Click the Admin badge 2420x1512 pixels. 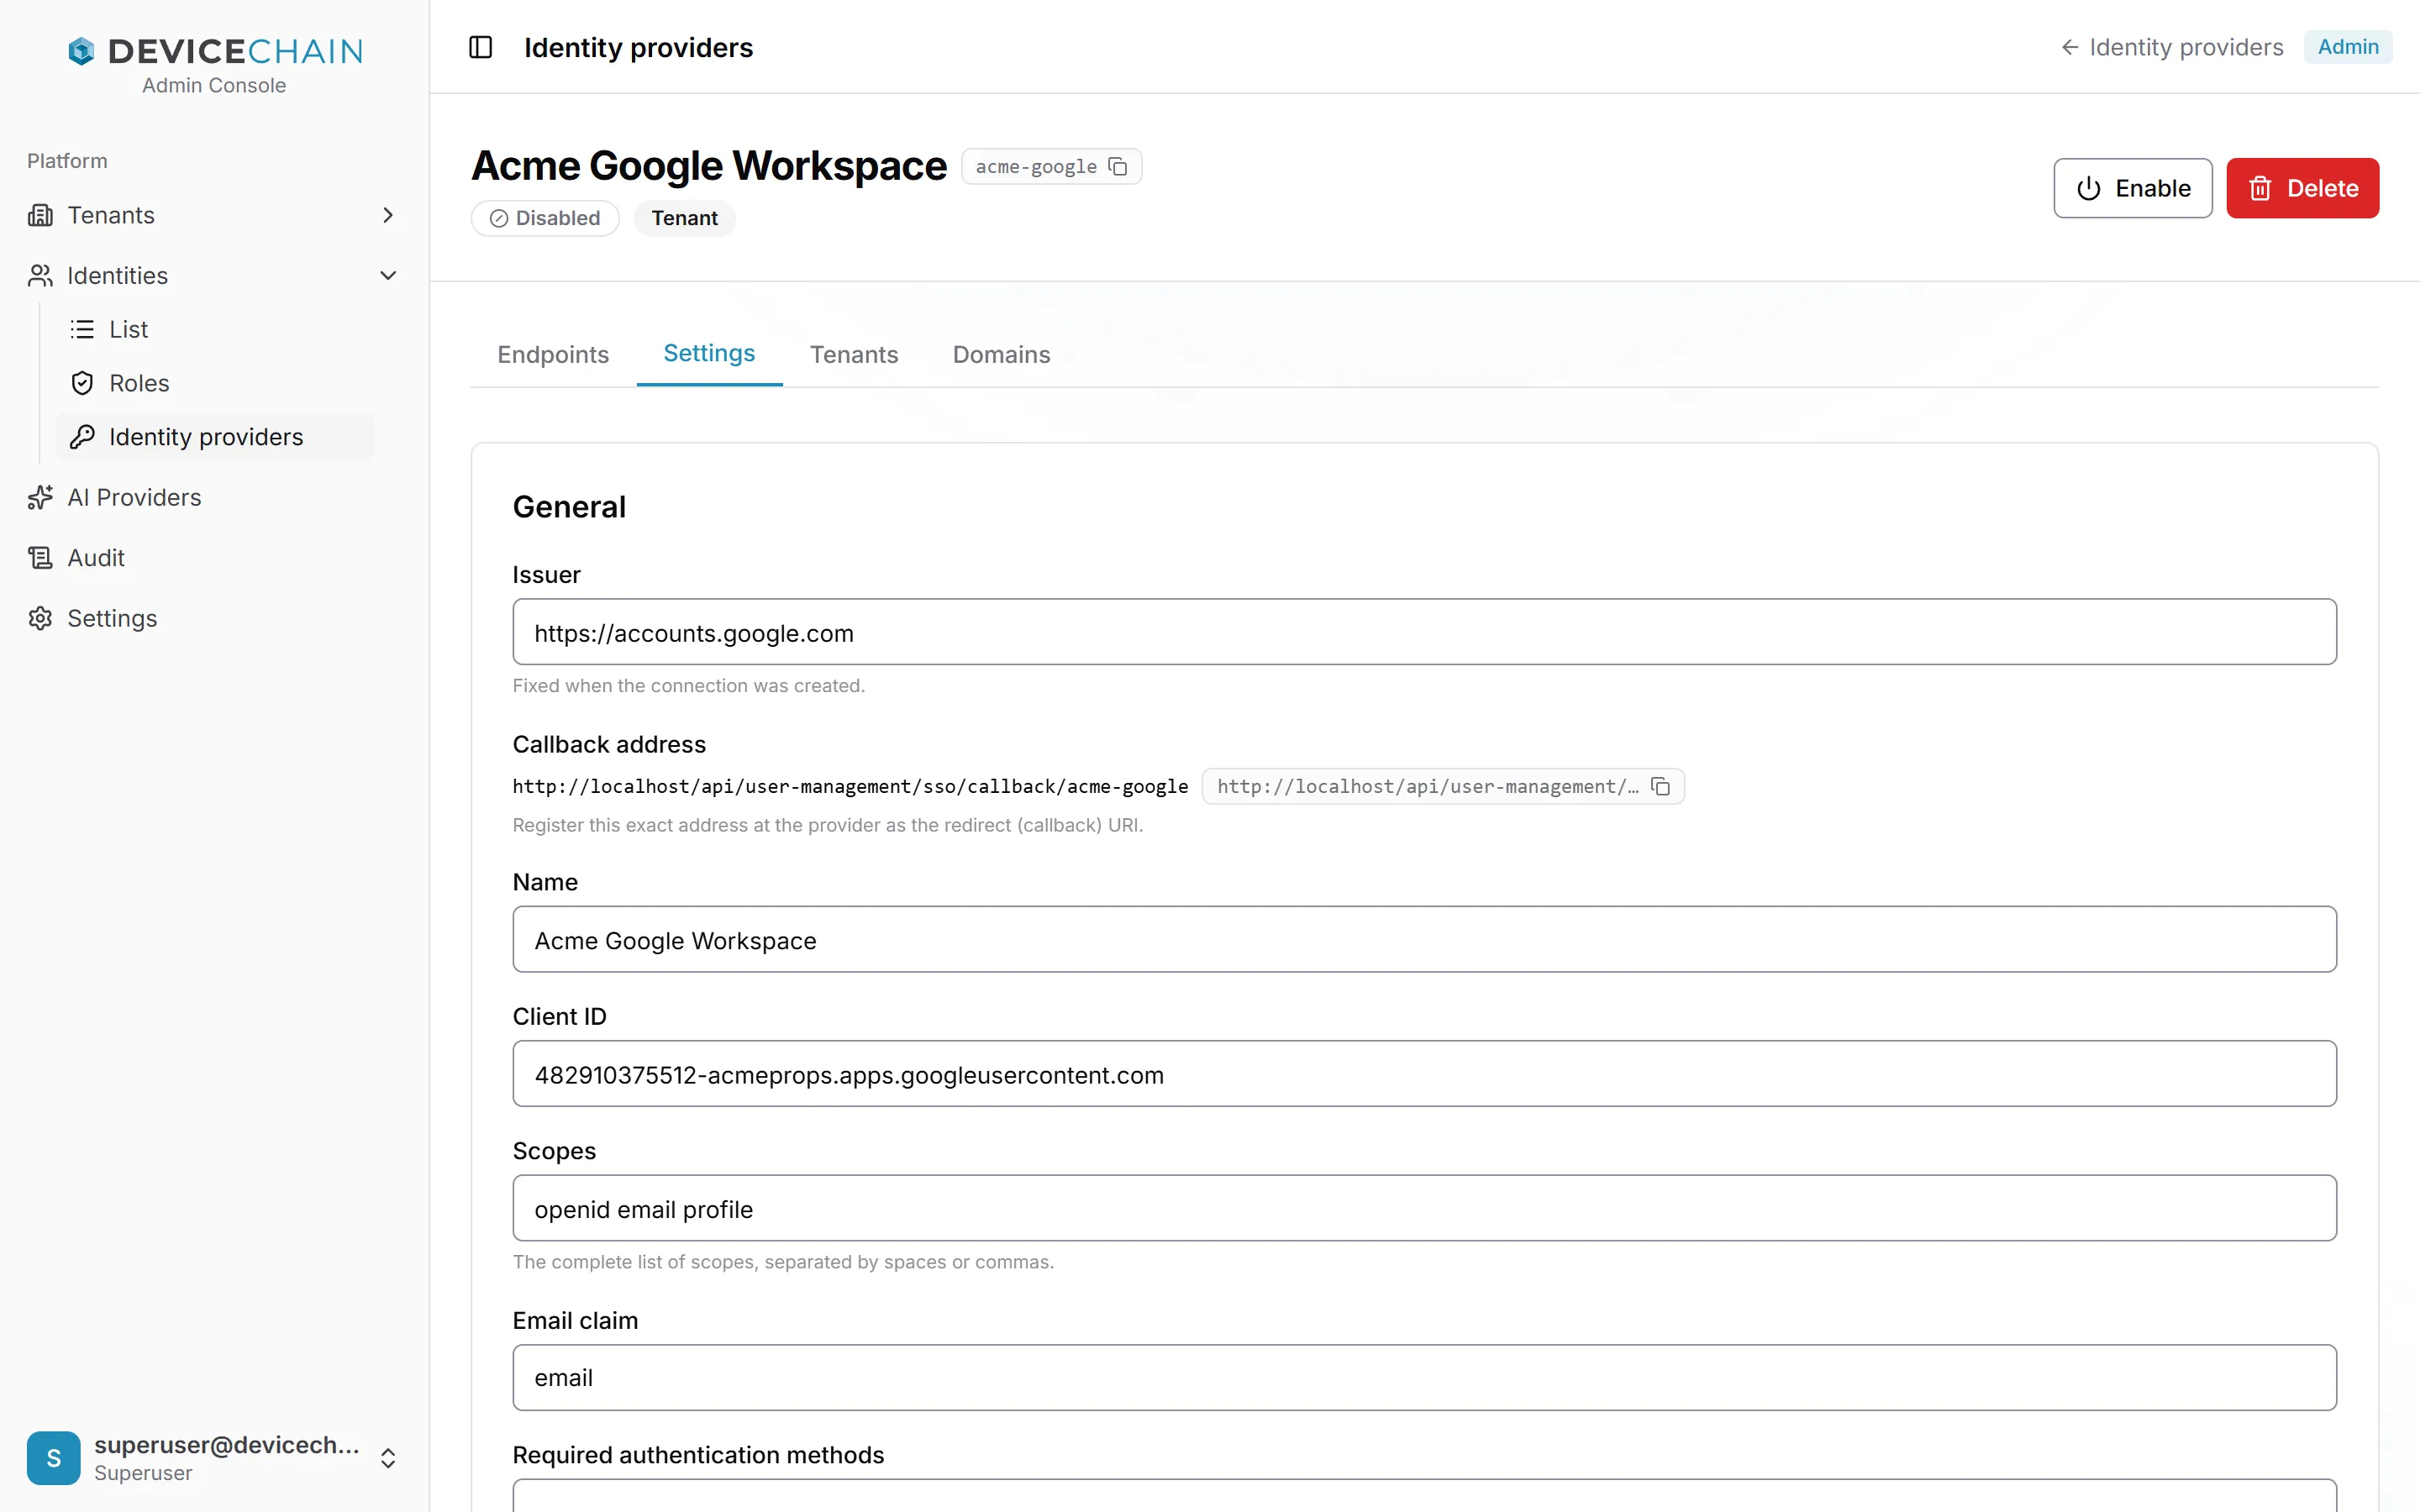tap(2347, 47)
